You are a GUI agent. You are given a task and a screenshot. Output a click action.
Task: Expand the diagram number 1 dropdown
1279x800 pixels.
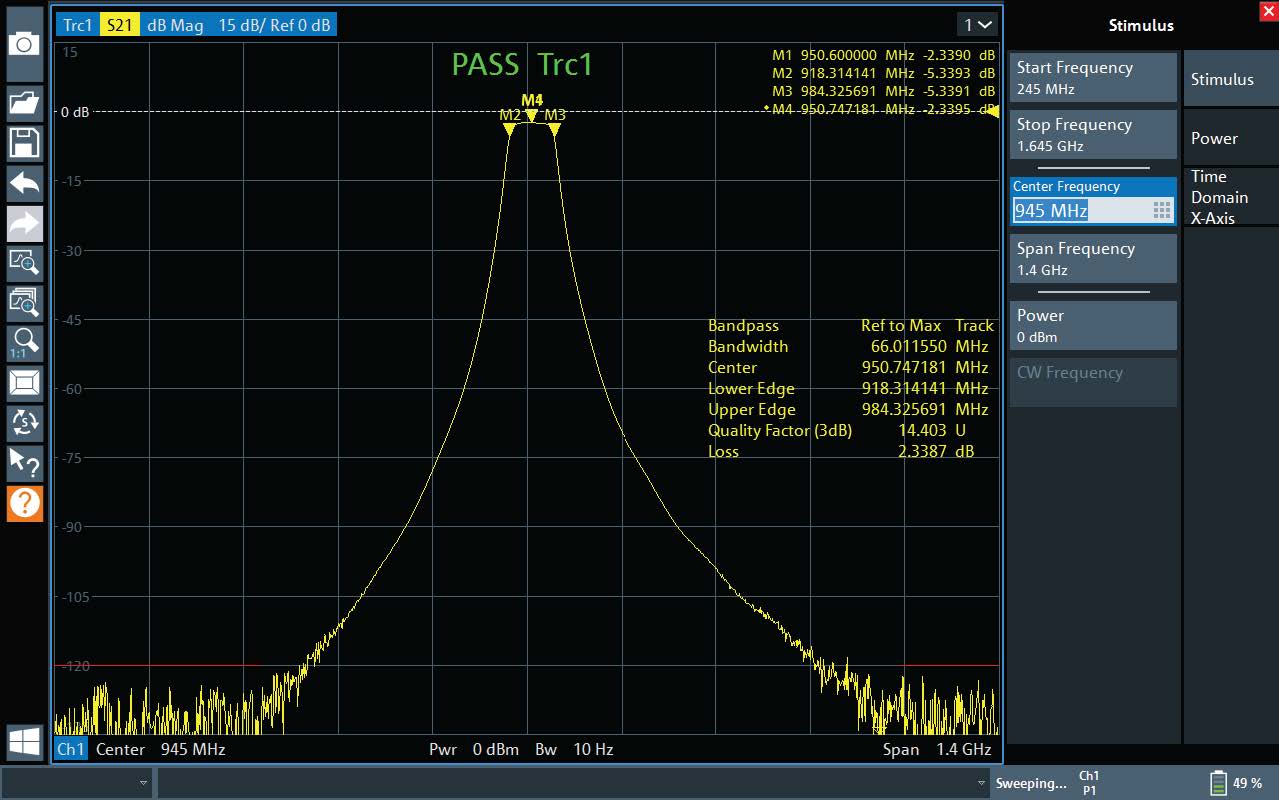point(977,25)
